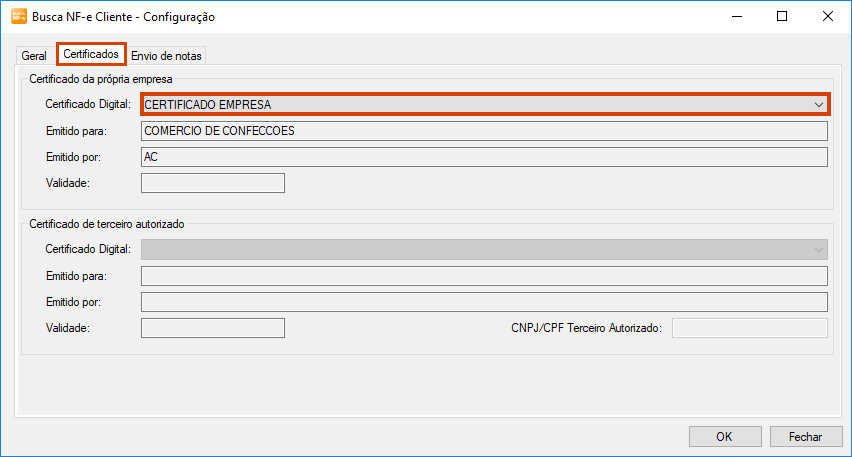Click own company Validade field
Image resolution: width=852 pixels, height=457 pixels.
point(213,183)
